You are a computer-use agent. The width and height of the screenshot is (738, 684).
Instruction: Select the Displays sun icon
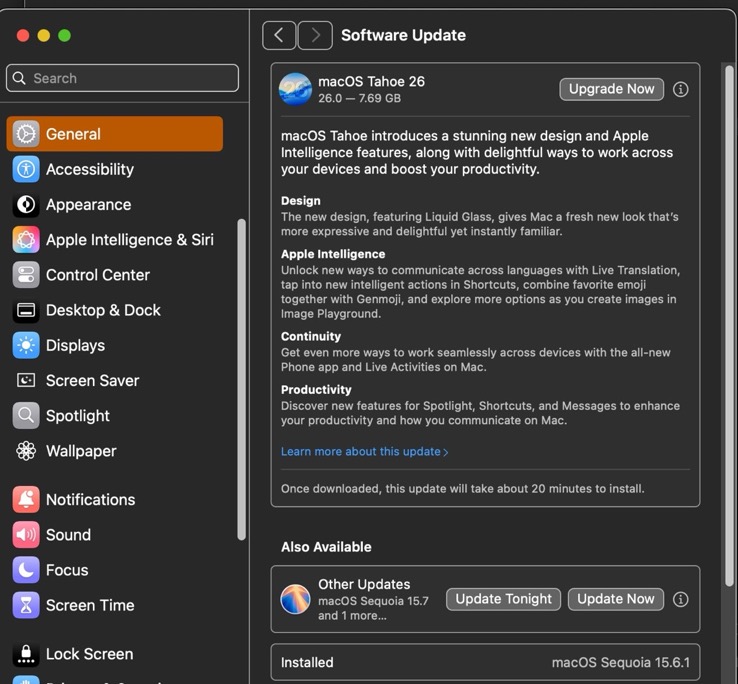(26, 346)
